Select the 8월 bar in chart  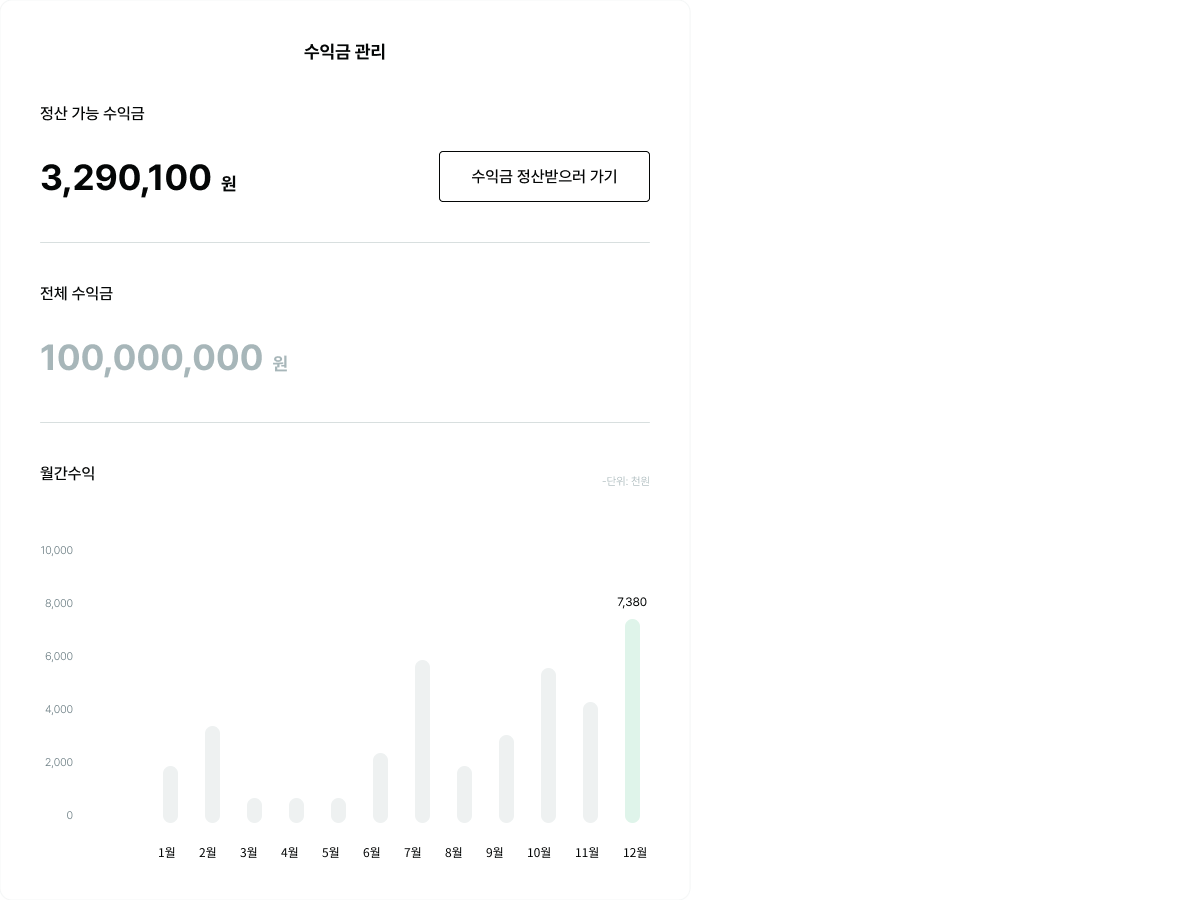(464, 794)
